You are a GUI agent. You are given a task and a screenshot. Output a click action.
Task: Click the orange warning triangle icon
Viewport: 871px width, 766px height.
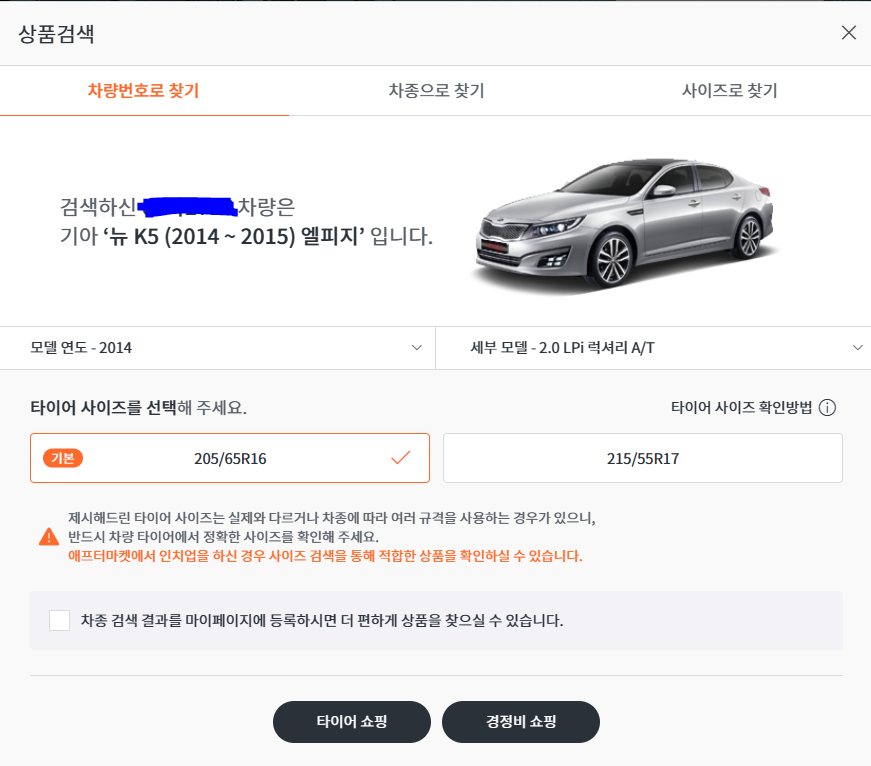point(49,537)
